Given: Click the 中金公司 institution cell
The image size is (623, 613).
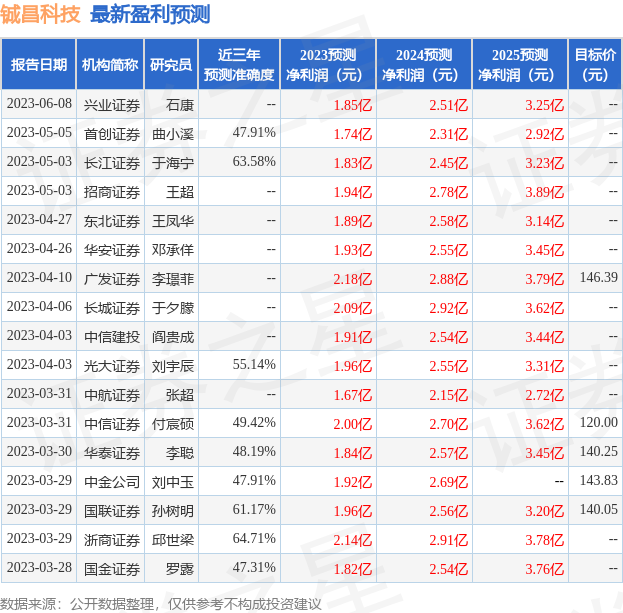Looking at the screenshot, I should [x=112, y=482].
